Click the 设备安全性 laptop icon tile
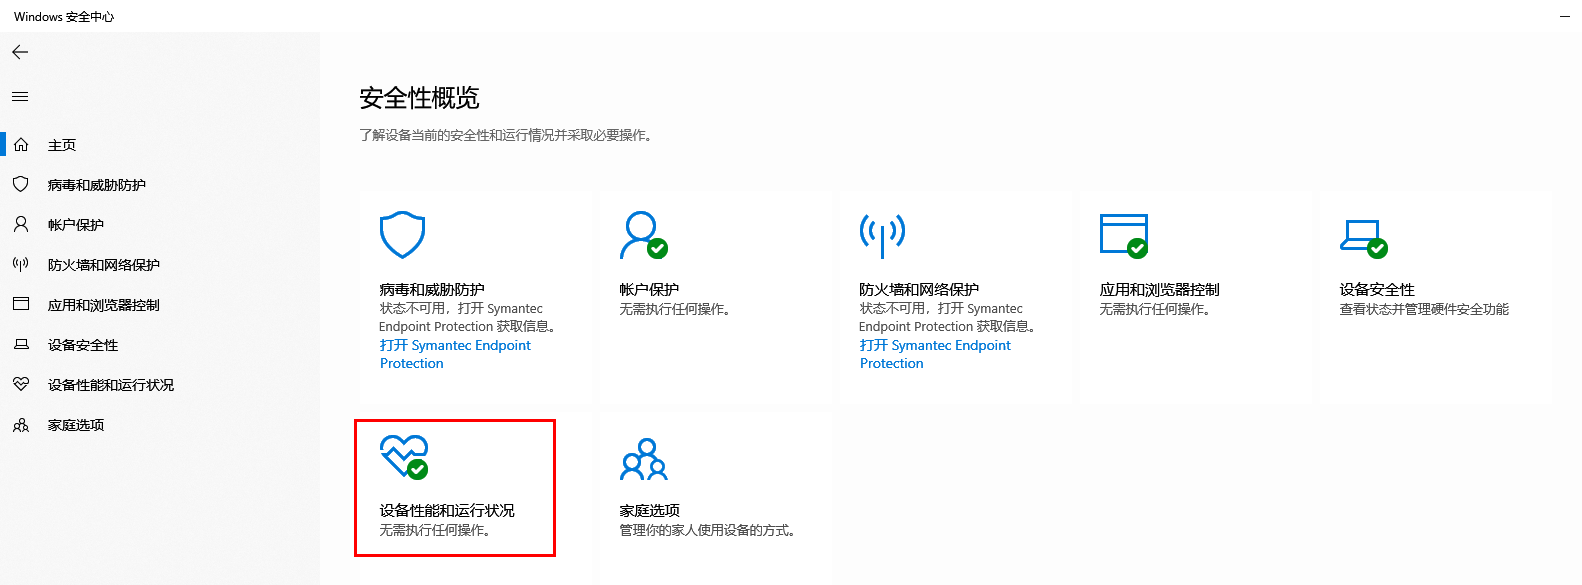Image resolution: width=1582 pixels, height=585 pixels. 1363,237
